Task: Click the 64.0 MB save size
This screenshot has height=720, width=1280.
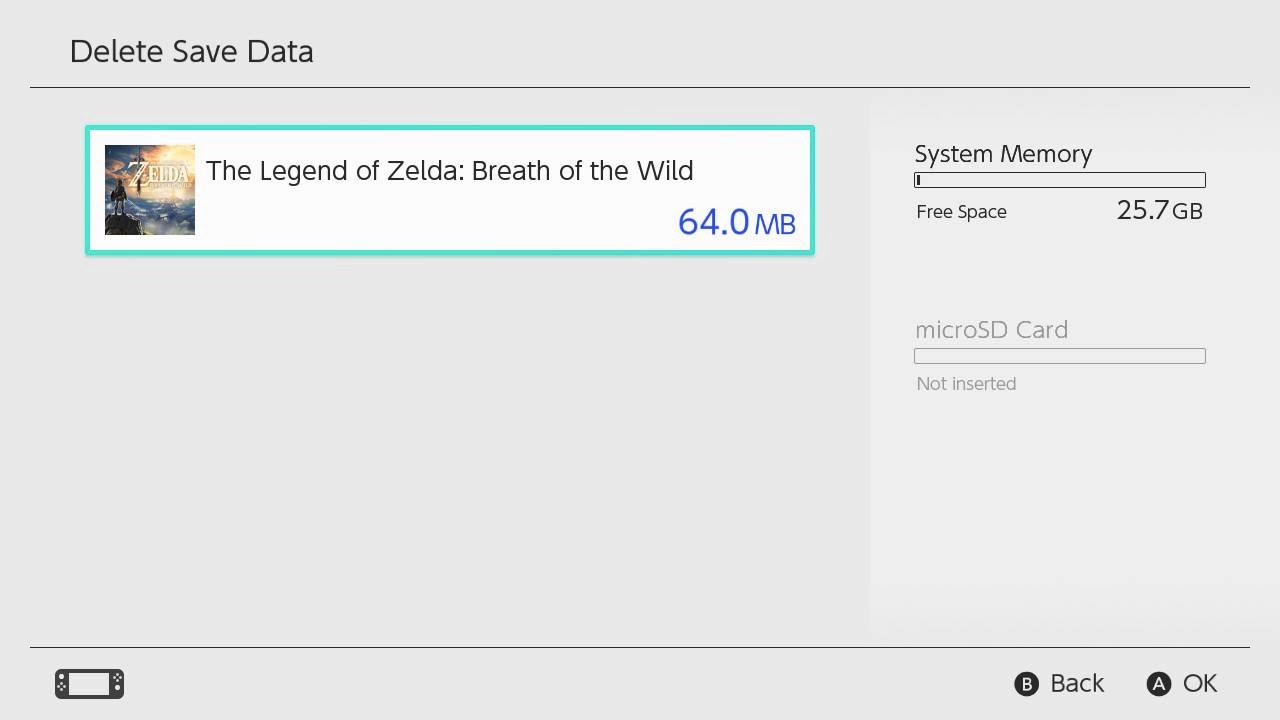Action: click(736, 222)
